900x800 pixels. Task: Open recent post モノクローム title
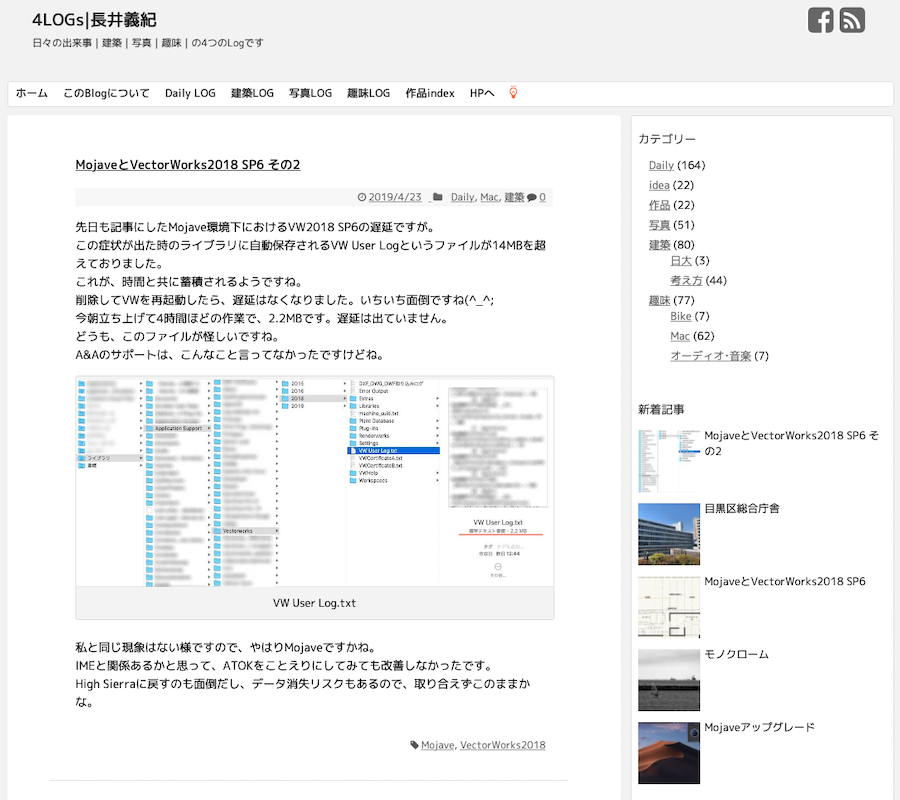click(736, 654)
